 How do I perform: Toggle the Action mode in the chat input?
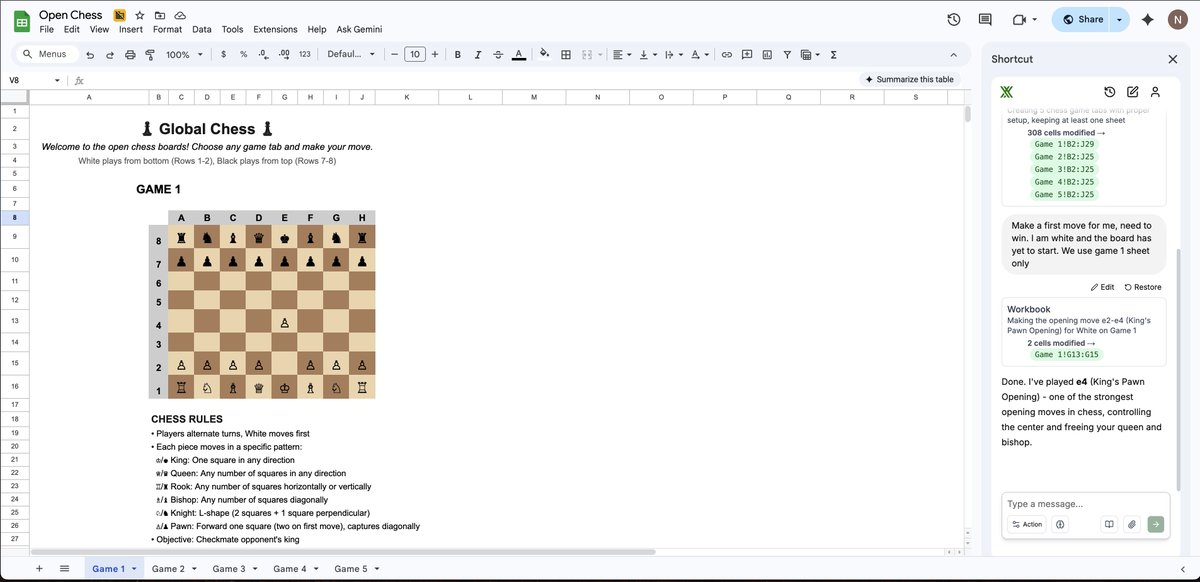pos(1026,523)
